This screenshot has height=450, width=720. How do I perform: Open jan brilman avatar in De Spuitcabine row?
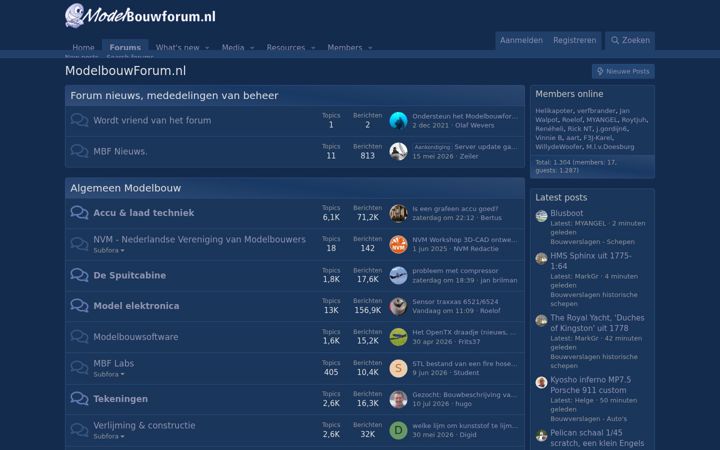tap(398, 276)
